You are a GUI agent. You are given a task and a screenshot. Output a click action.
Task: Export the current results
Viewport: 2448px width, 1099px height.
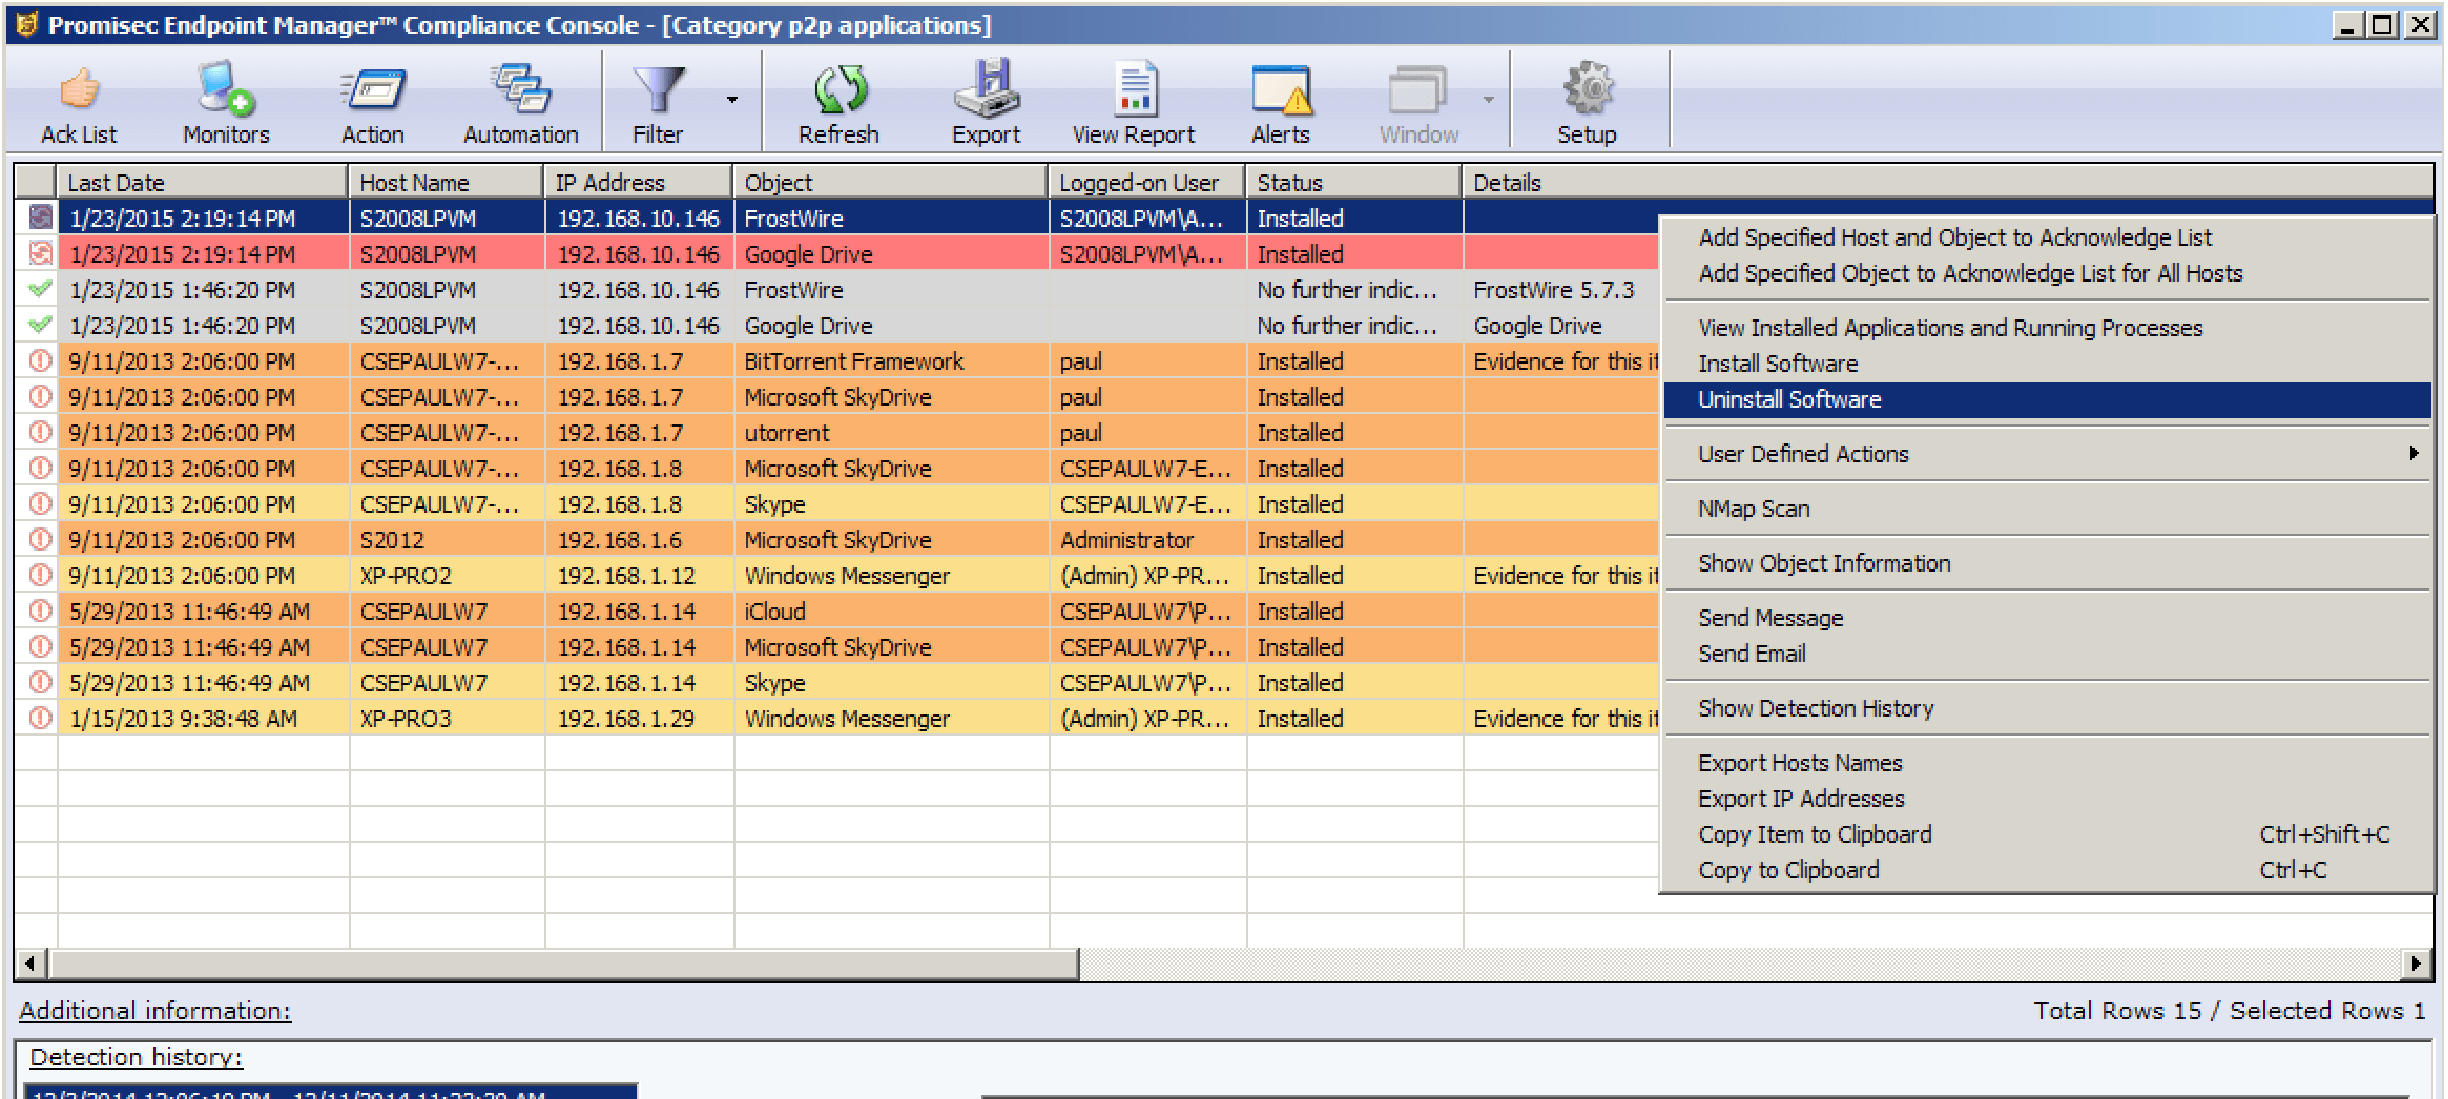coord(985,100)
